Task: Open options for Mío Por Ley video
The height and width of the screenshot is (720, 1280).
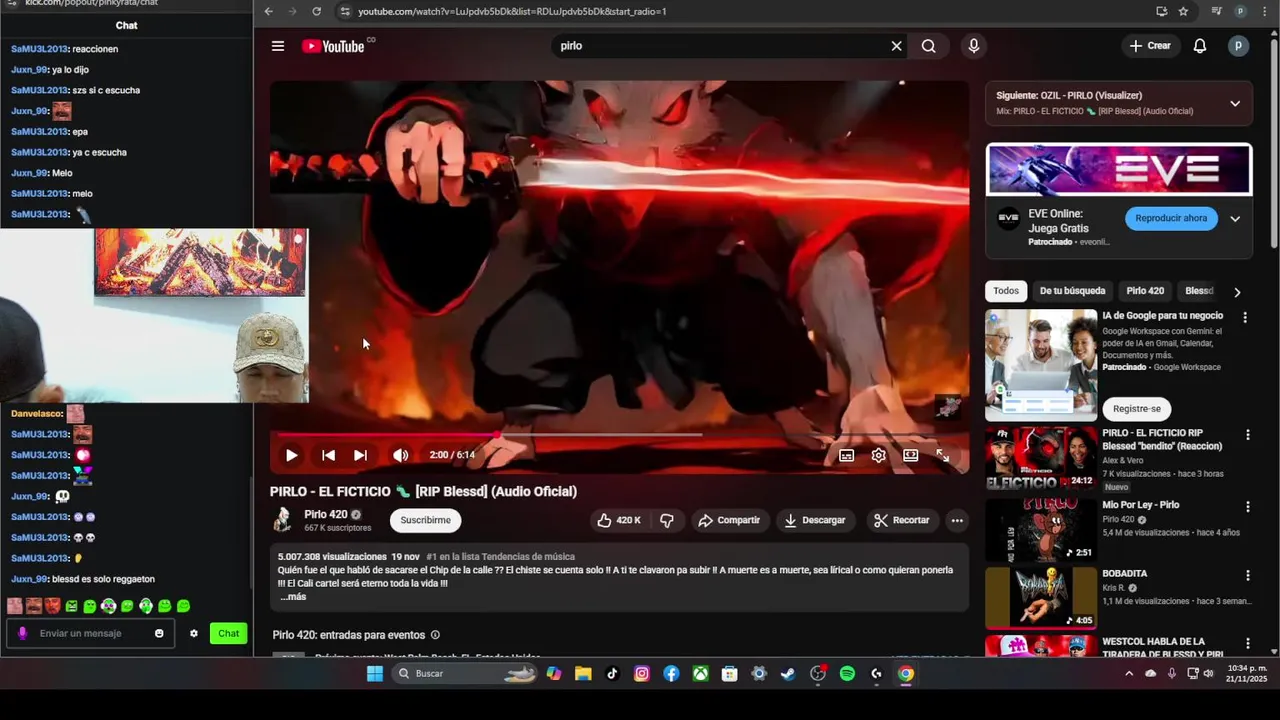Action: pos(1247,506)
